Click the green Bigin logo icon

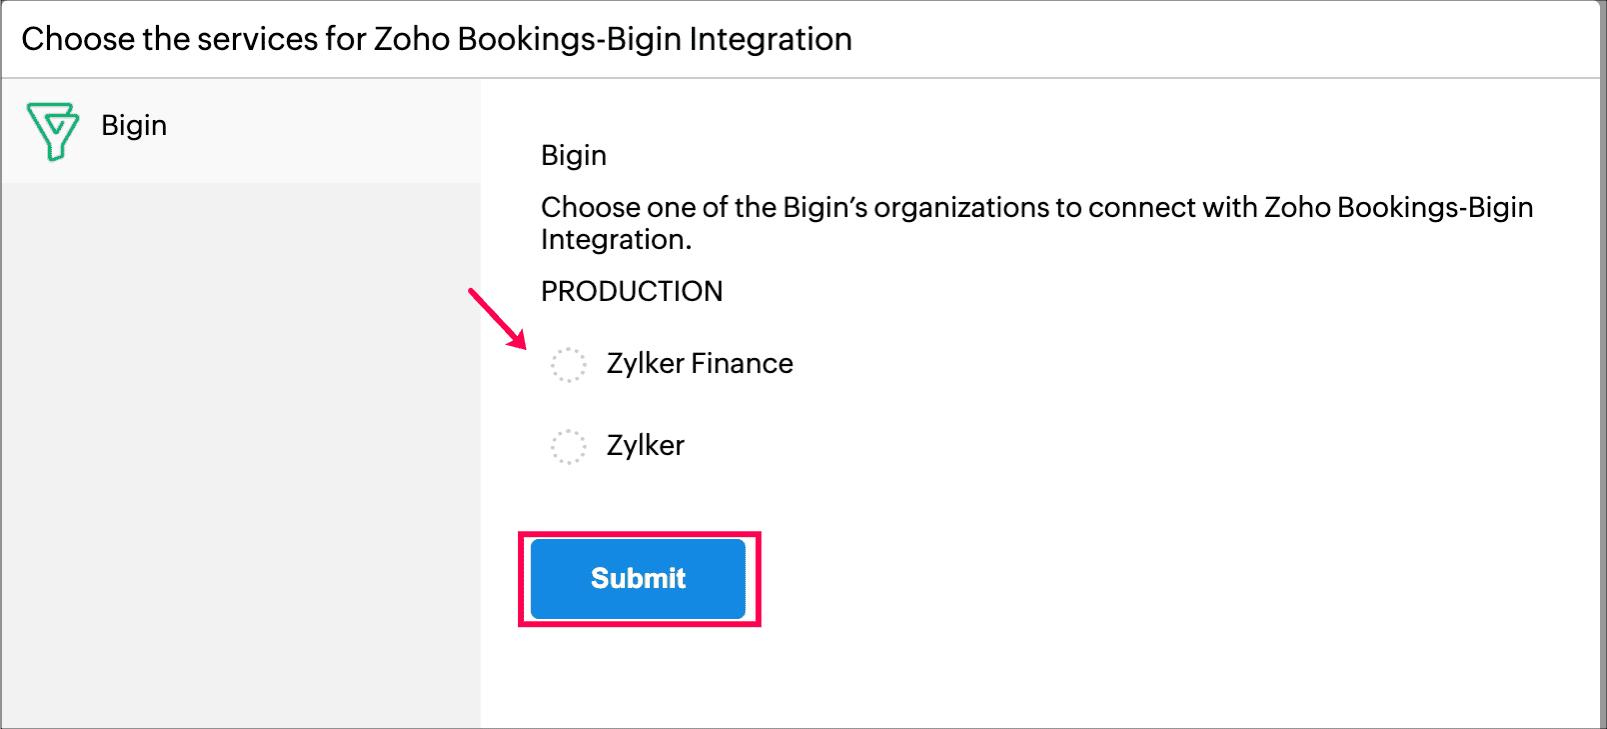[x=52, y=130]
